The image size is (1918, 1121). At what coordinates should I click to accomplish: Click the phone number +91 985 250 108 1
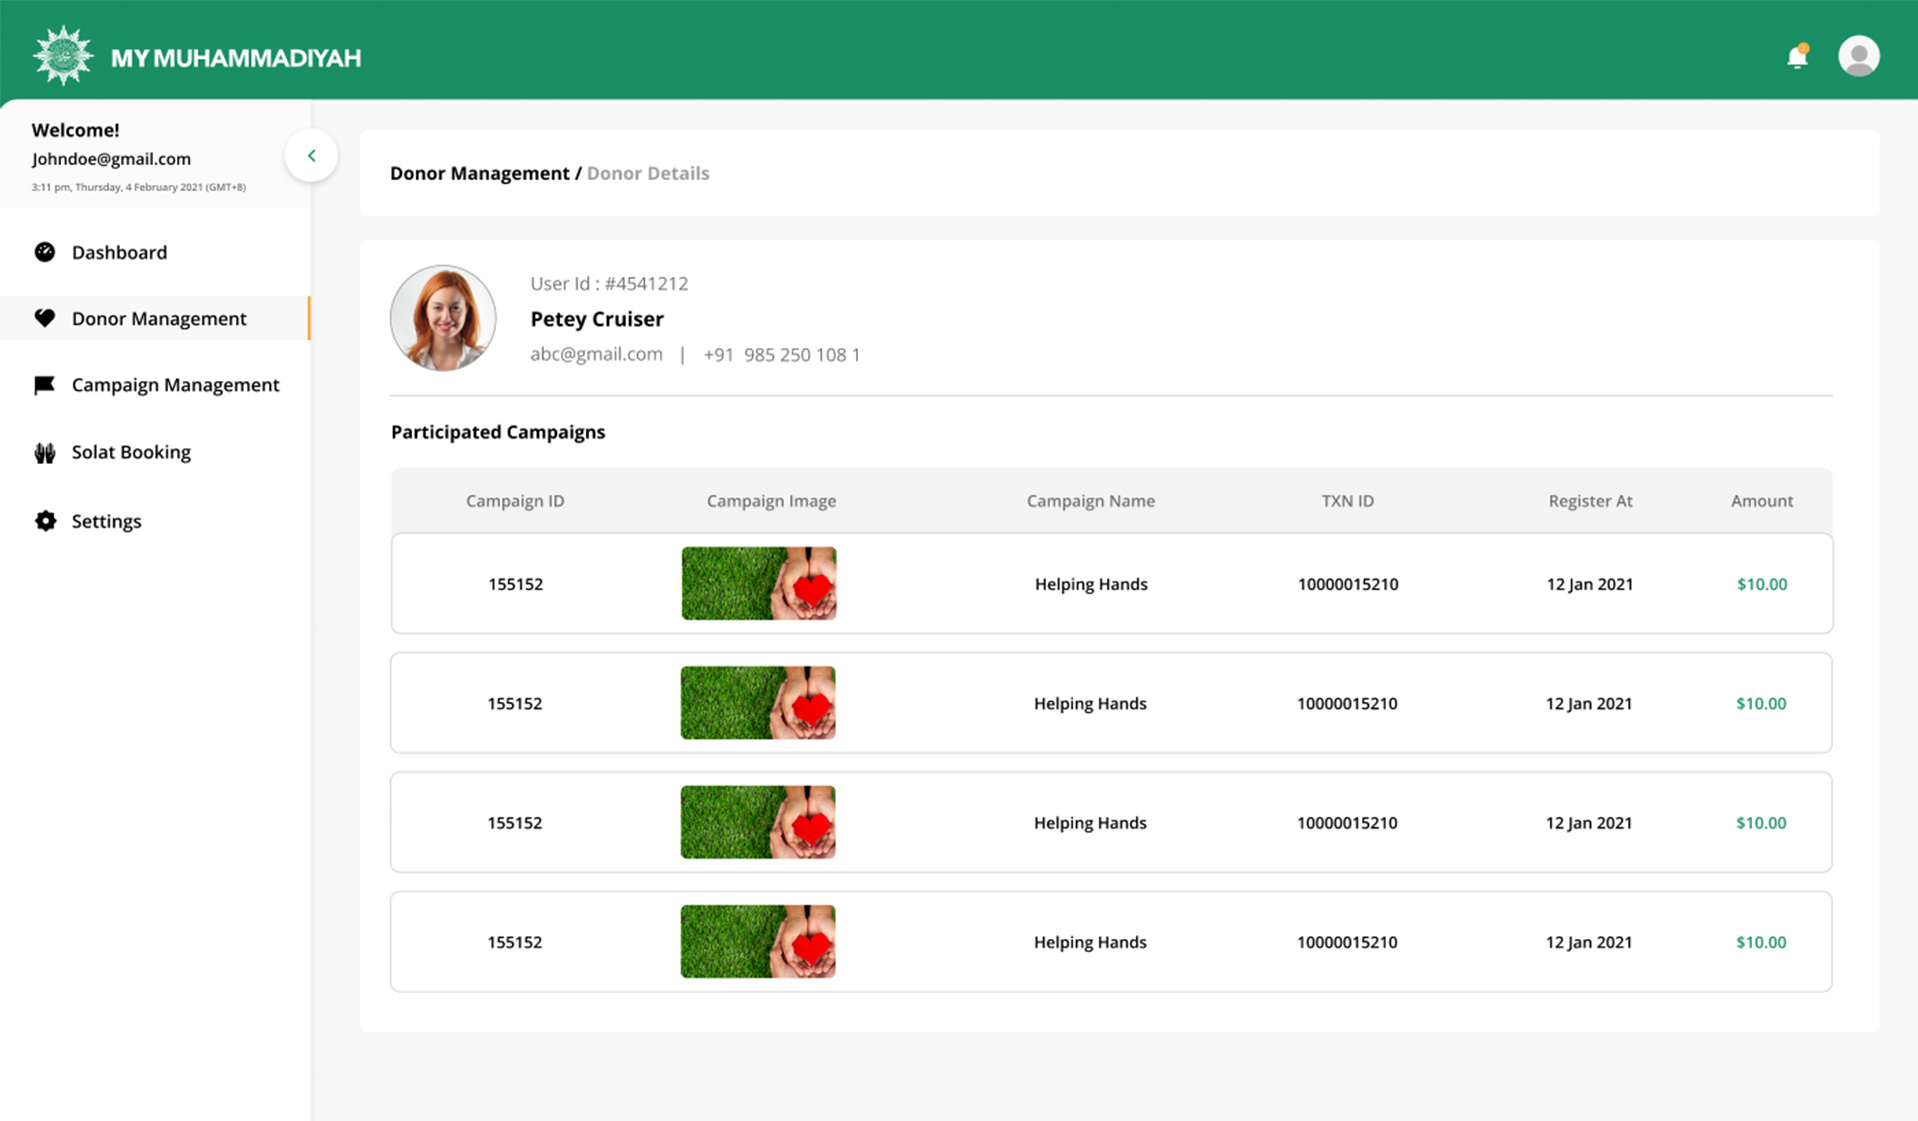[782, 355]
